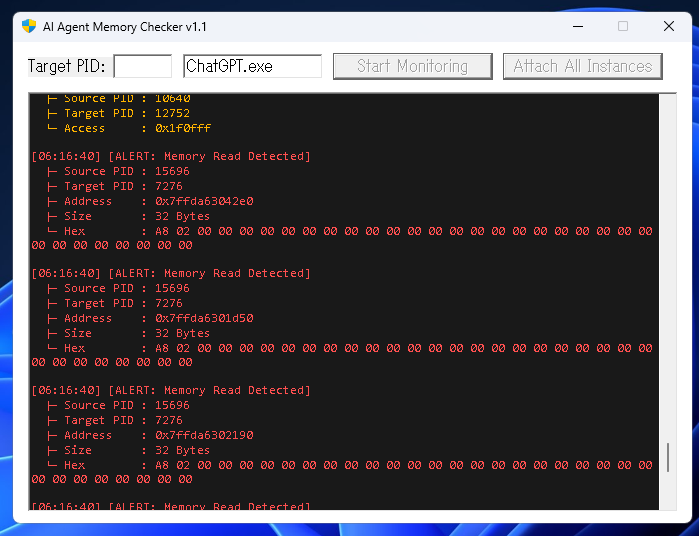The image size is (699, 536).
Task: Click the vertical scrollbar thumb in log
Action: coord(668,458)
